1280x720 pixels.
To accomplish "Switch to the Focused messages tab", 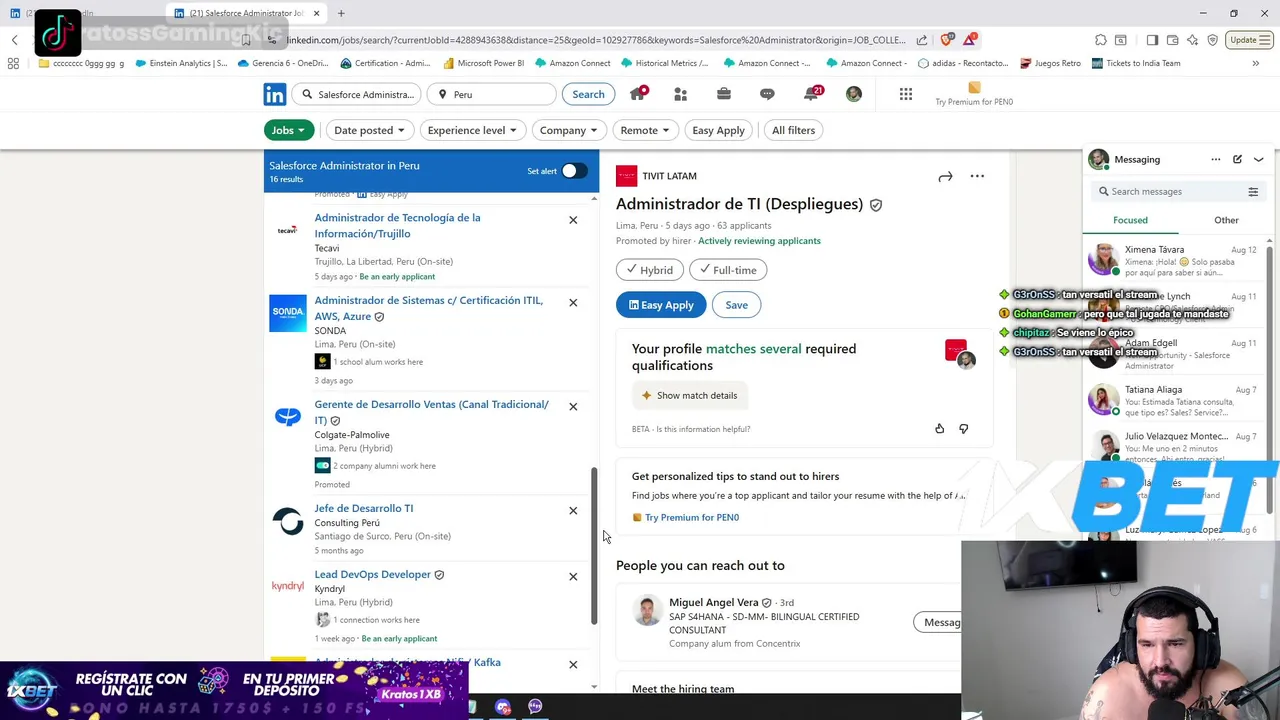I will (x=1130, y=220).
